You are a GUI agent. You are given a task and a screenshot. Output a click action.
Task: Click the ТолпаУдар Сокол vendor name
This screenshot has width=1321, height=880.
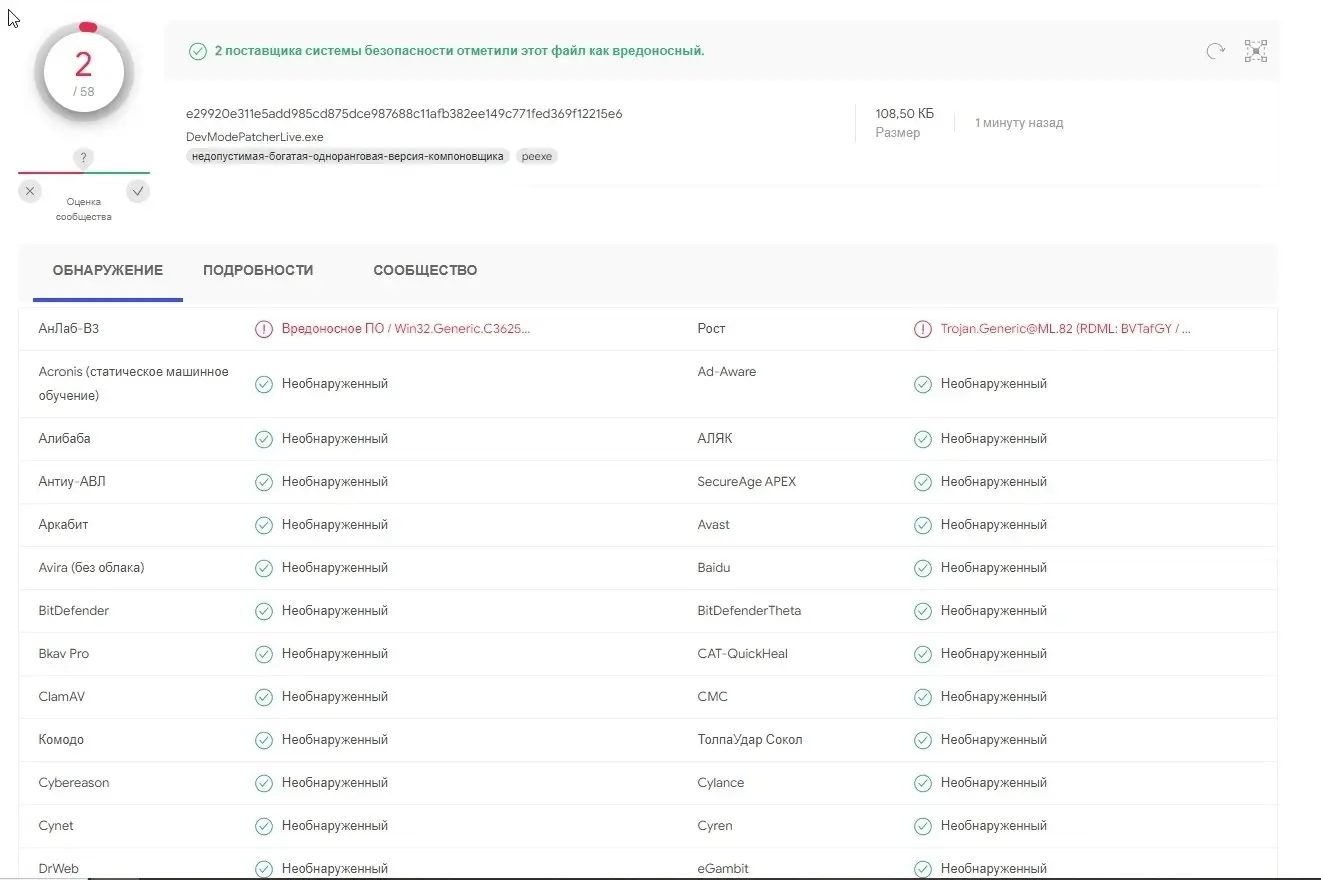(x=750, y=740)
